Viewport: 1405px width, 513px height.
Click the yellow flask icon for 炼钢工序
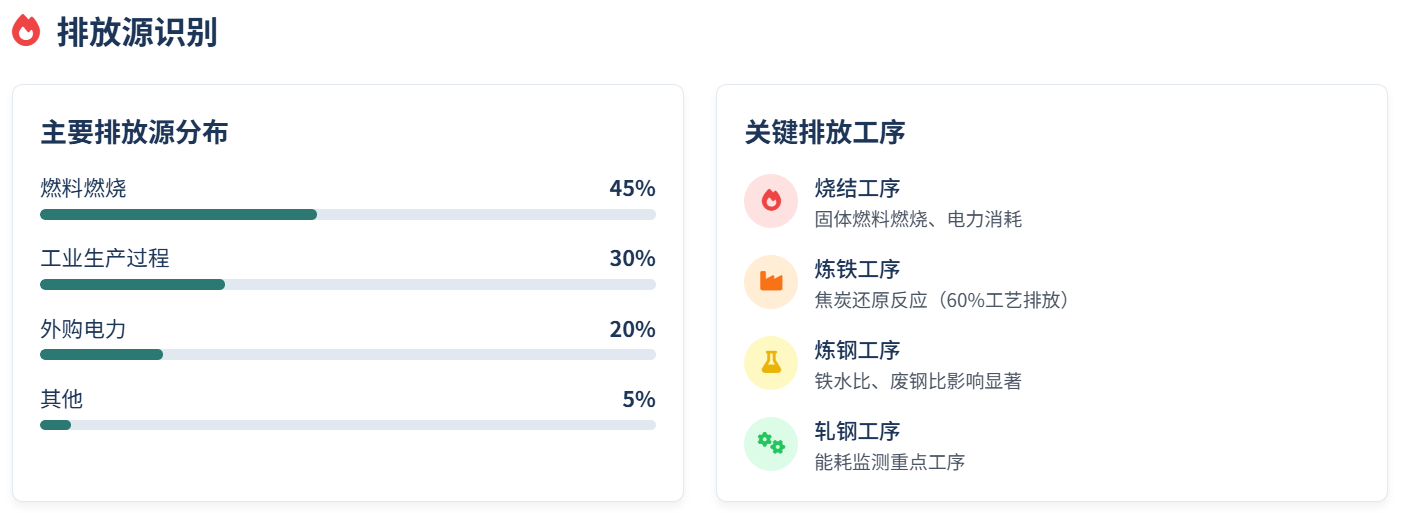[x=771, y=362]
